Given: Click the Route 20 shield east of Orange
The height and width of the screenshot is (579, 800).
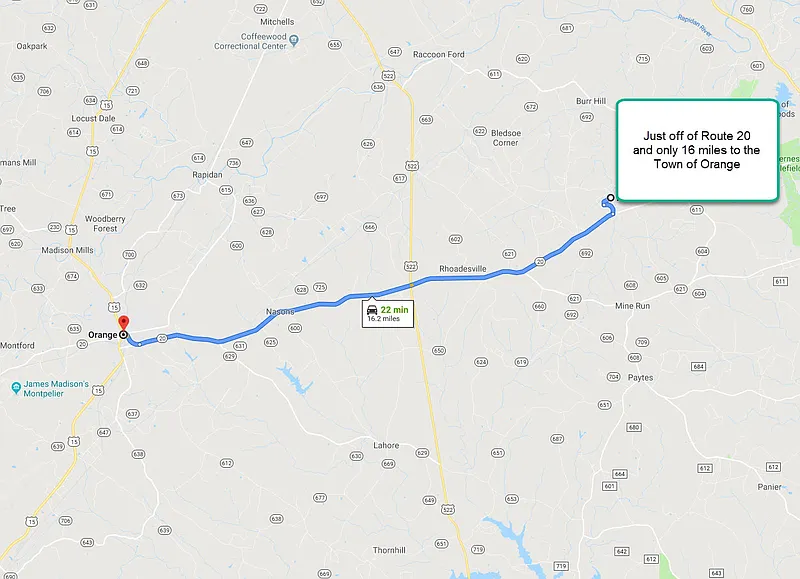Looking at the screenshot, I should point(162,338).
